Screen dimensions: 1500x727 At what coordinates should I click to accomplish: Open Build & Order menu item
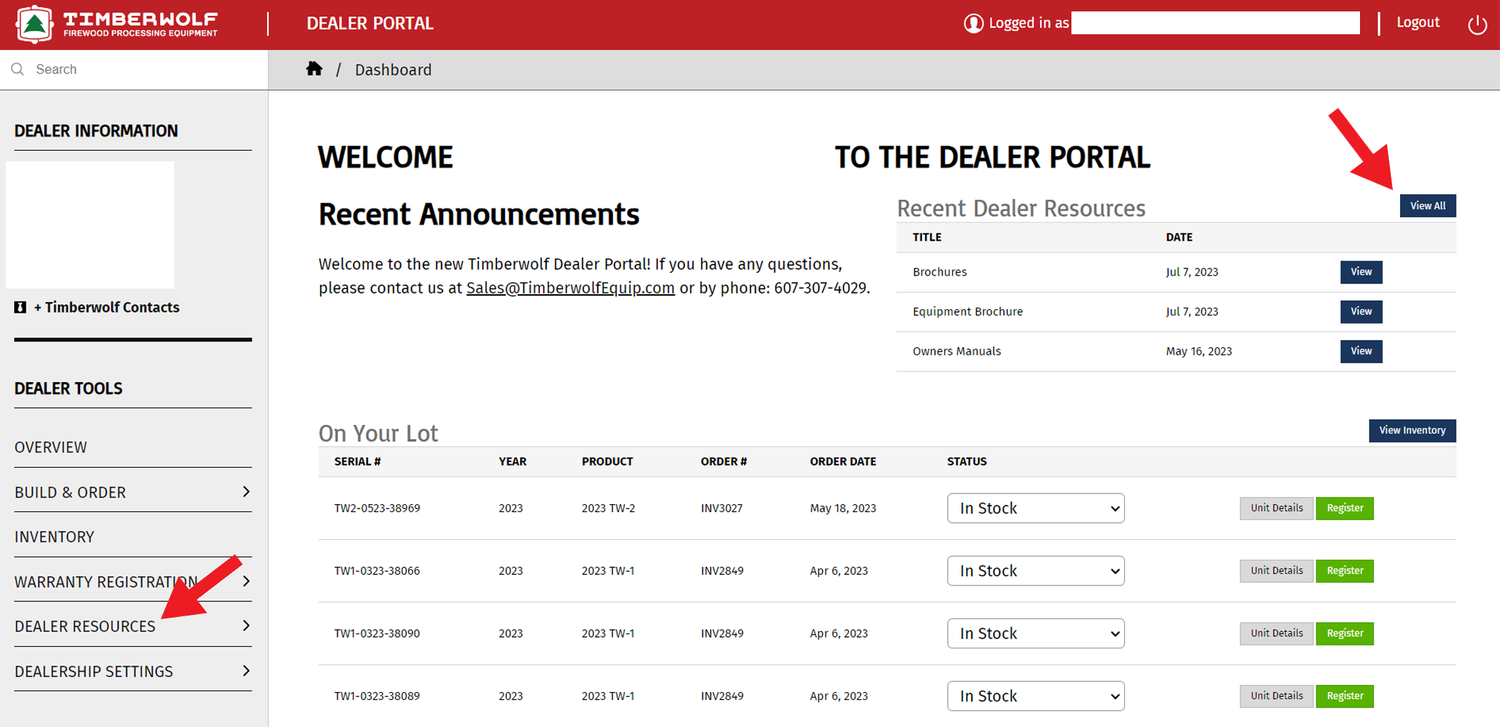coord(70,492)
